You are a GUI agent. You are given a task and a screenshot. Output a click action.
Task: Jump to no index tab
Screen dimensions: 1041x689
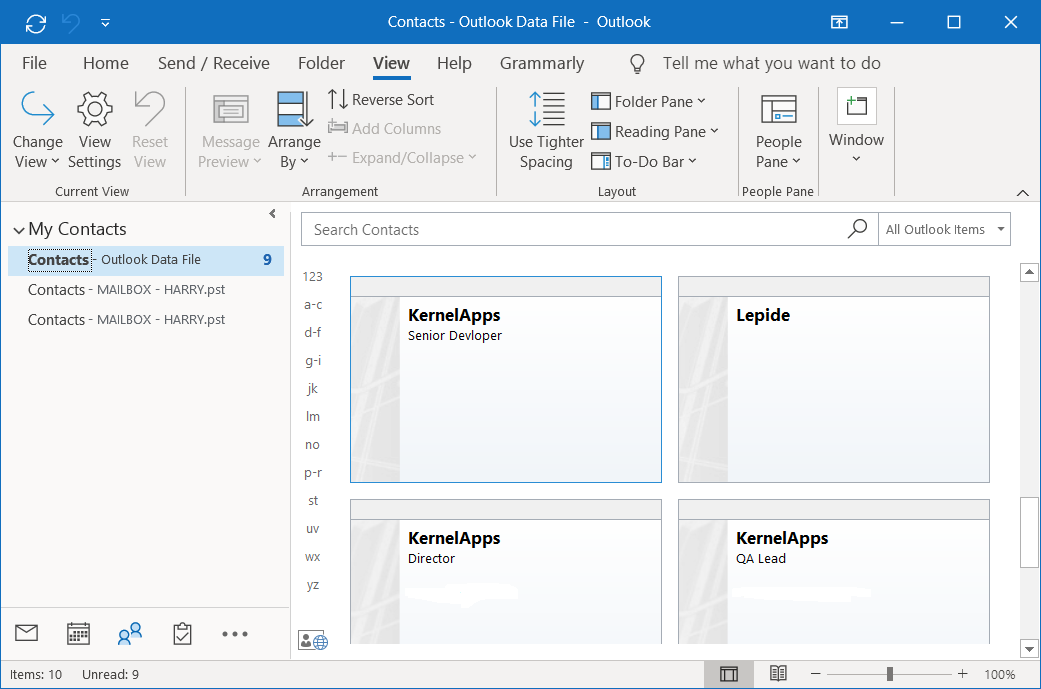[313, 445]
